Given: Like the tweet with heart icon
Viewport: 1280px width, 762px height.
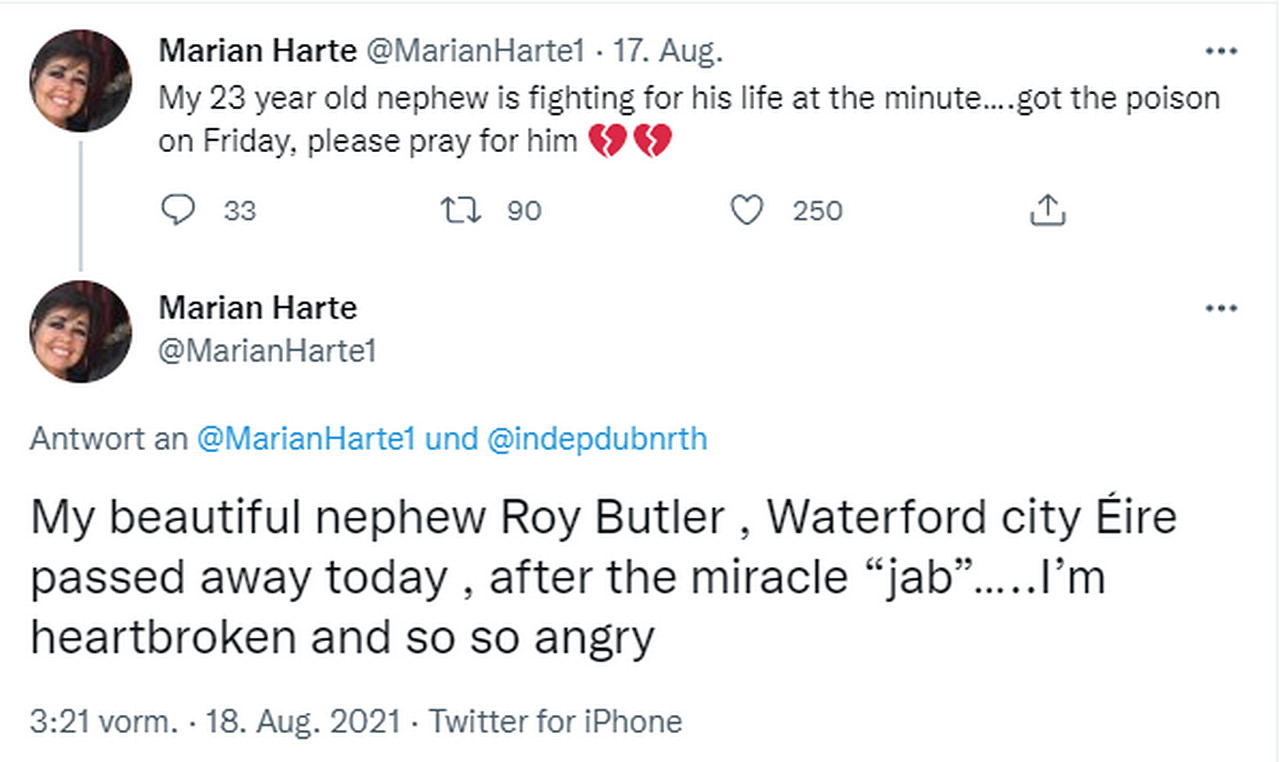Looking at the screenshot, I should [747, 210].
